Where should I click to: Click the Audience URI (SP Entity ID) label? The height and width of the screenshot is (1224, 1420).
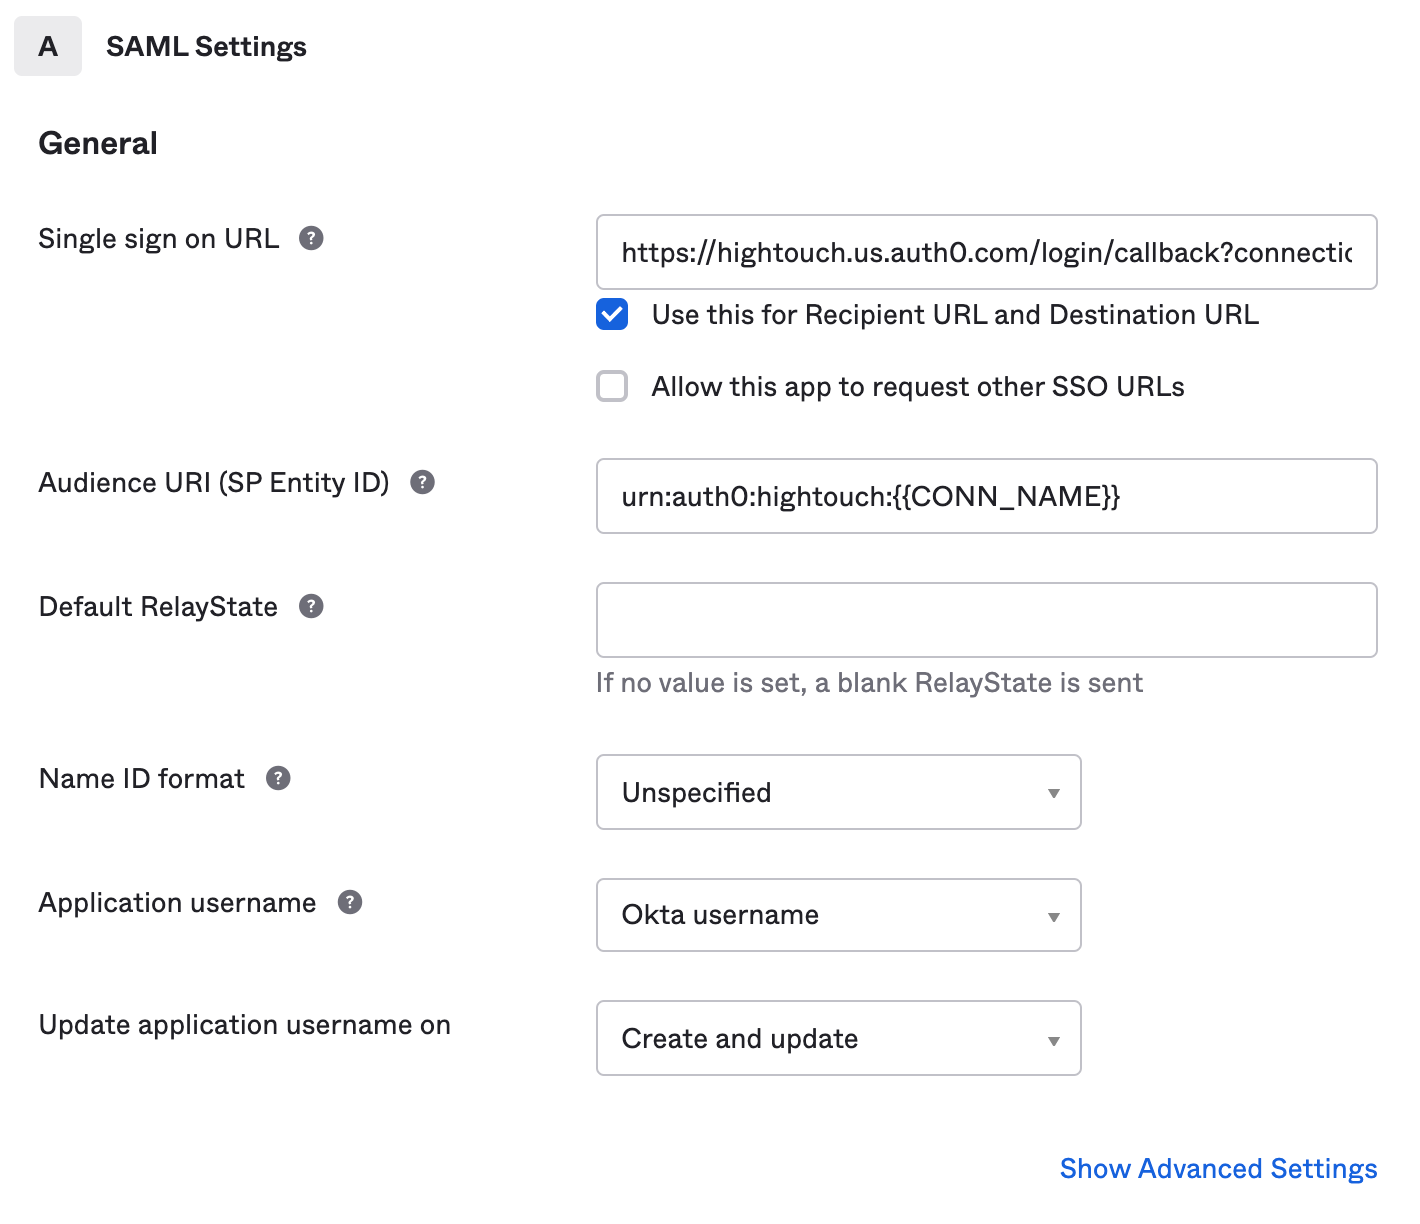point(214,483)
